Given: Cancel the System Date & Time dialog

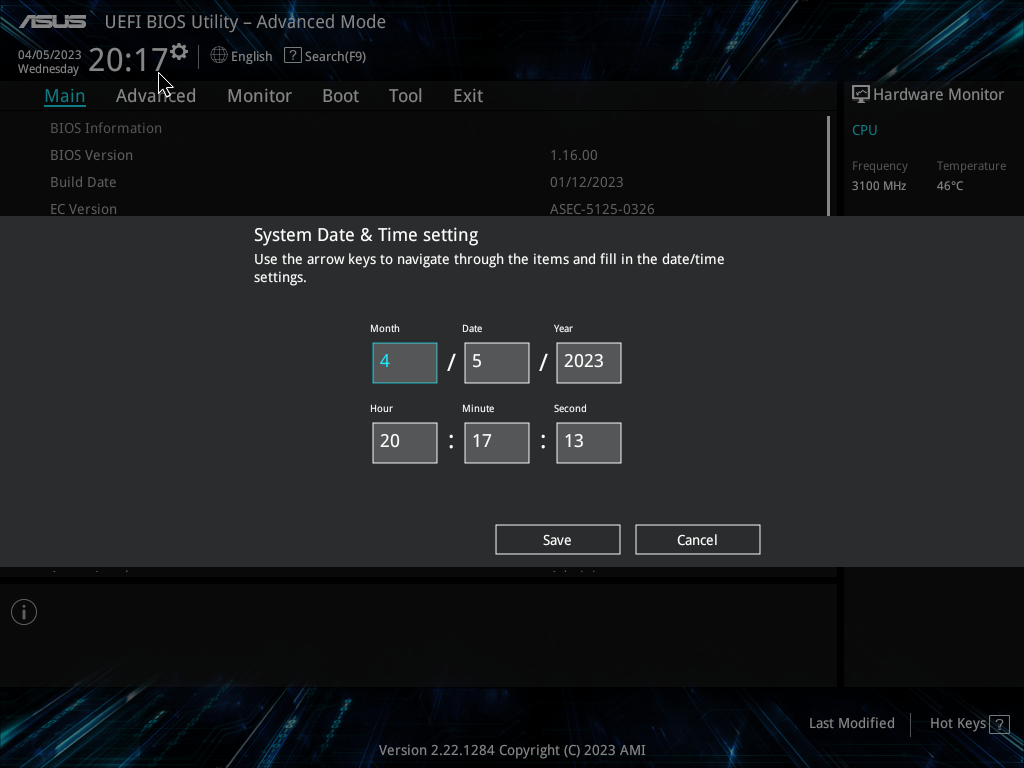Looking at the screenshot, I should (x=697, y=539).
